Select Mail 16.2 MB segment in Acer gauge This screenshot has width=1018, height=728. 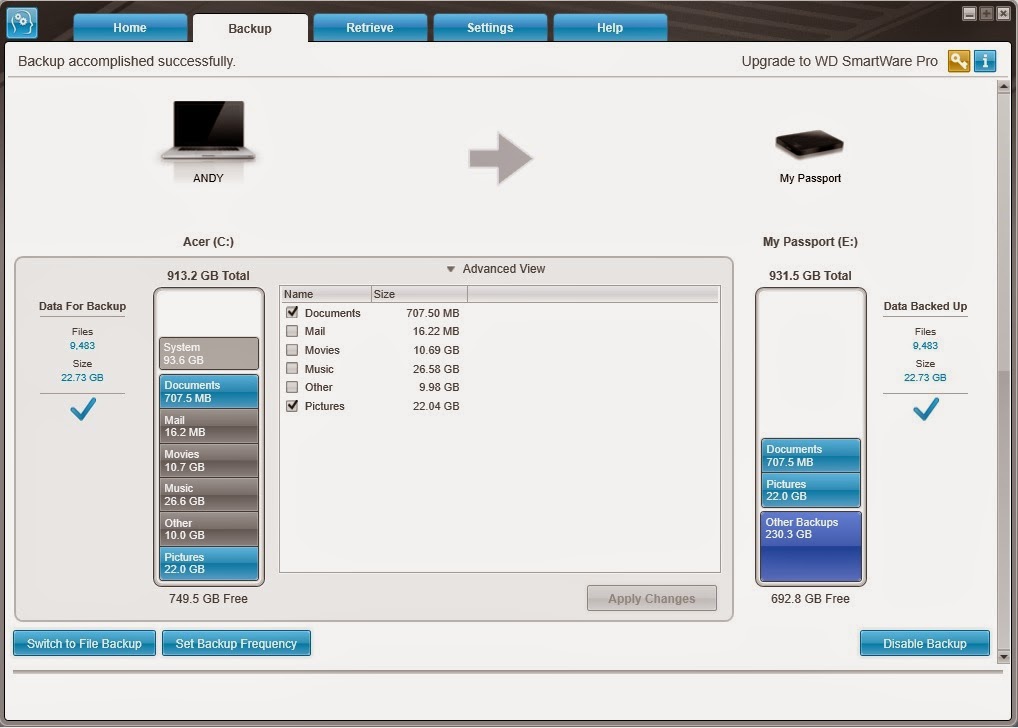click(208, 425)
